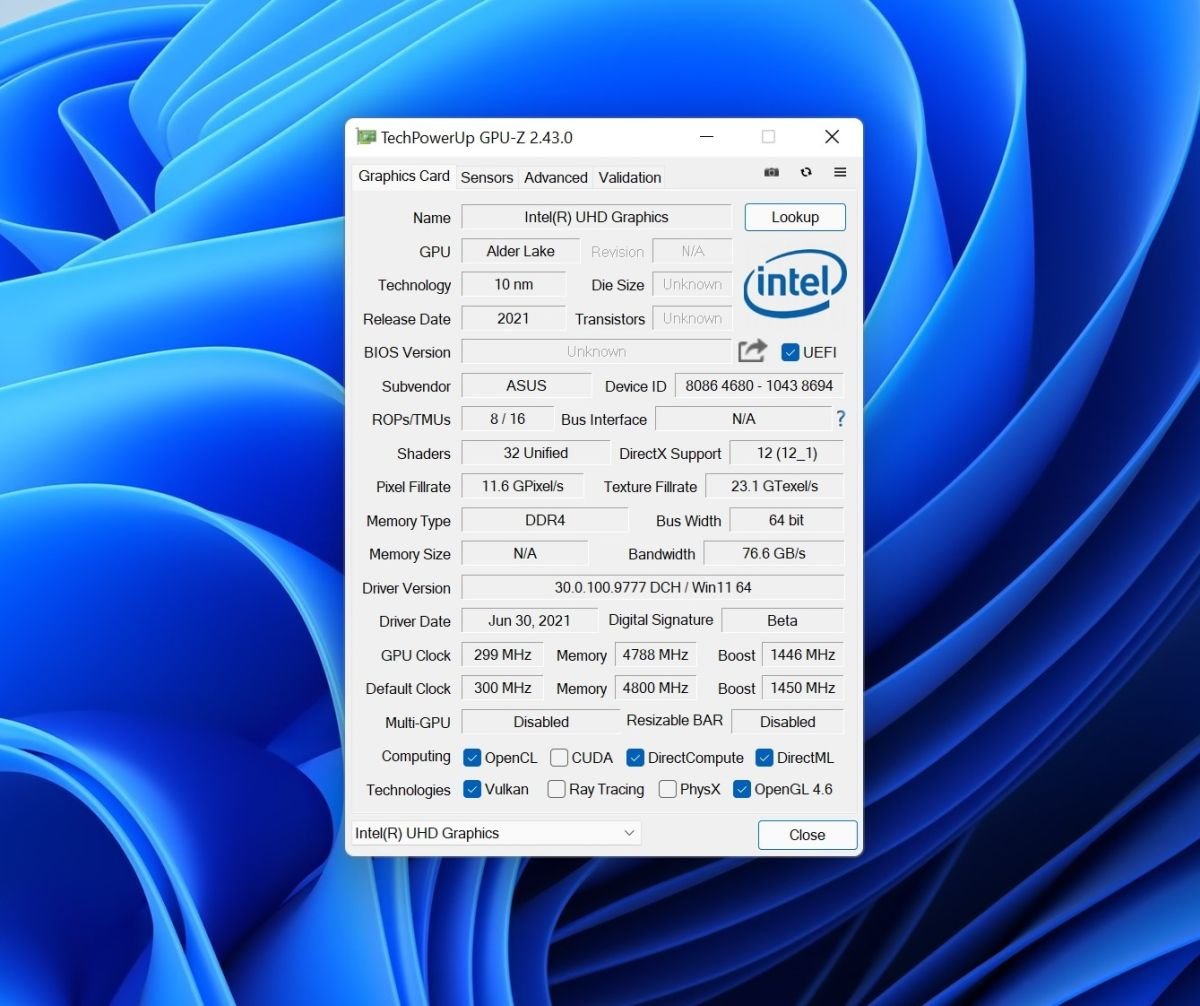Click the Device ID value field

(x=759, y=386)
